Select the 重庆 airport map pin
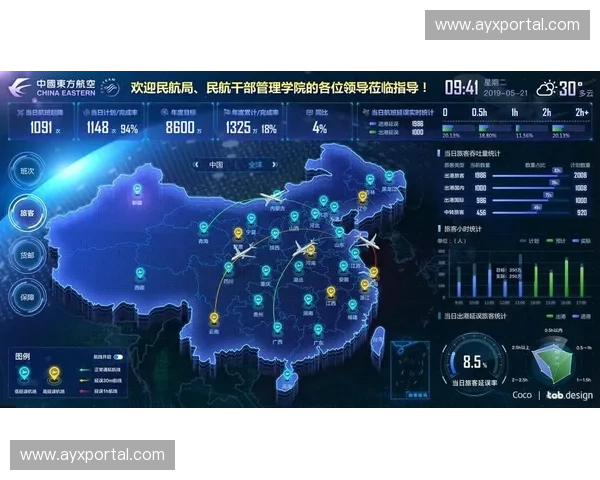The height and width of the screenshot is (480, 600). [266, 271]
